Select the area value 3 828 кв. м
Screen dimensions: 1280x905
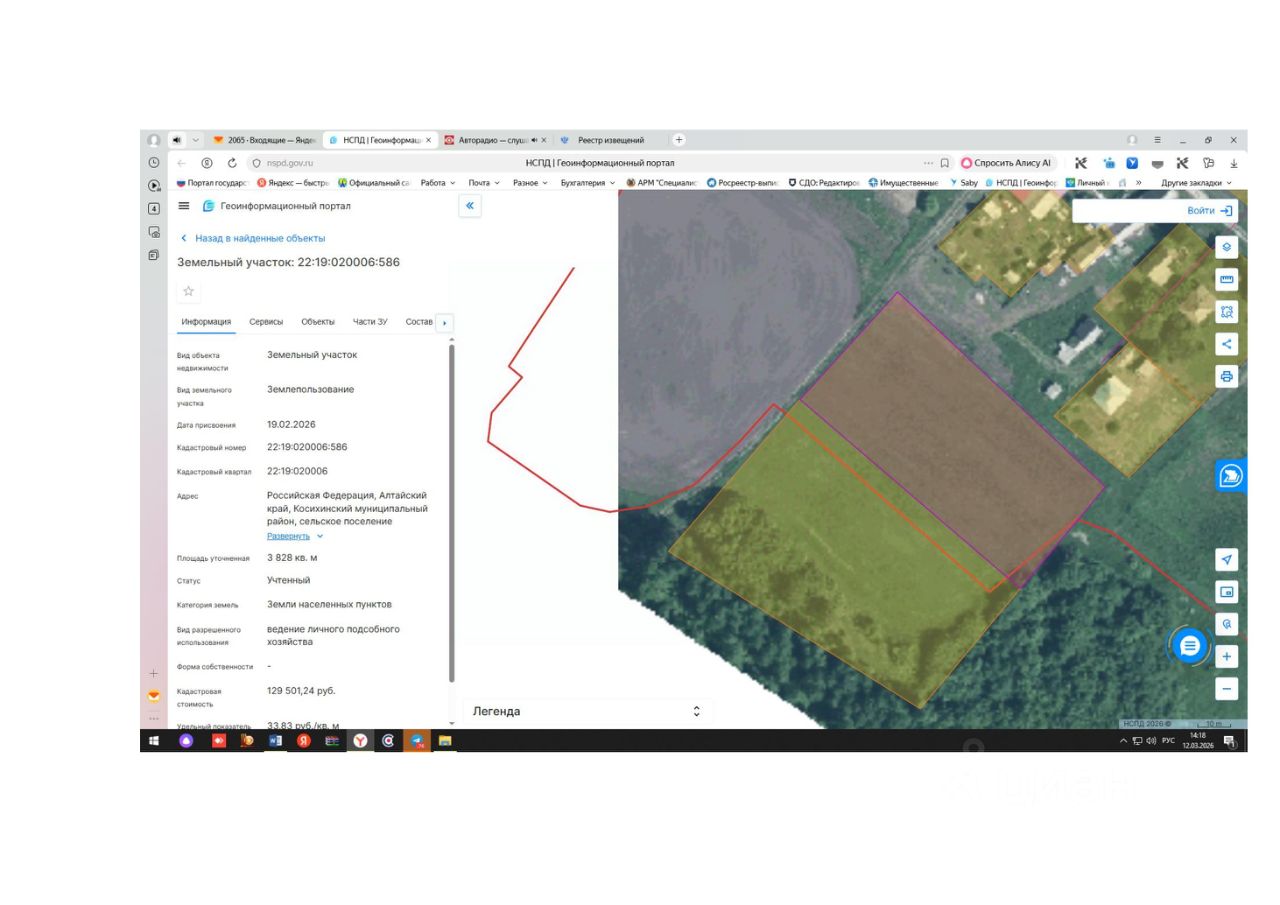coord(292,557)
